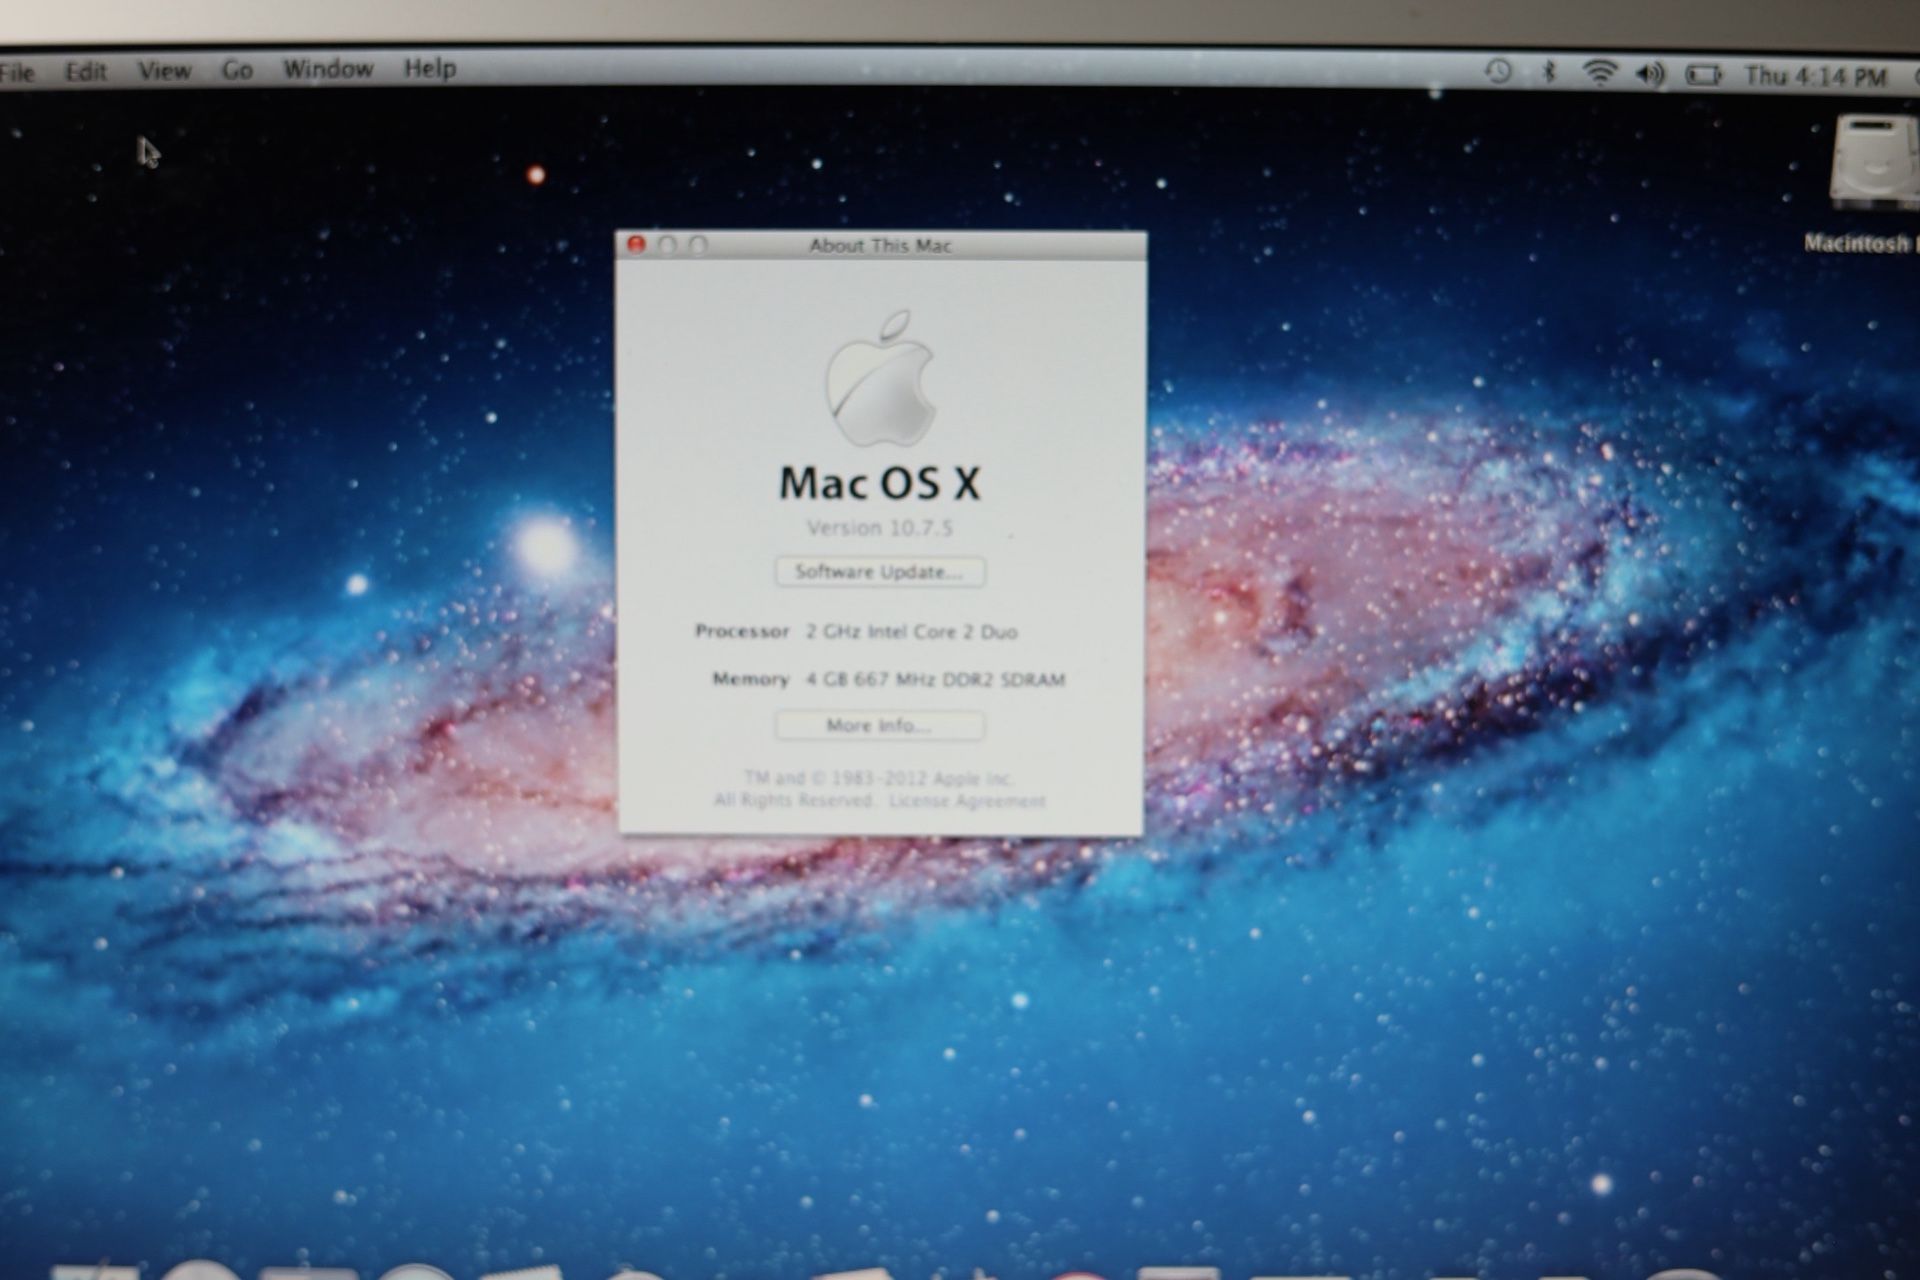Screen dimensions: 1920x1280
Task: Click the Thu 4:14 PM clock
Action: click(x=1815, y=76)
